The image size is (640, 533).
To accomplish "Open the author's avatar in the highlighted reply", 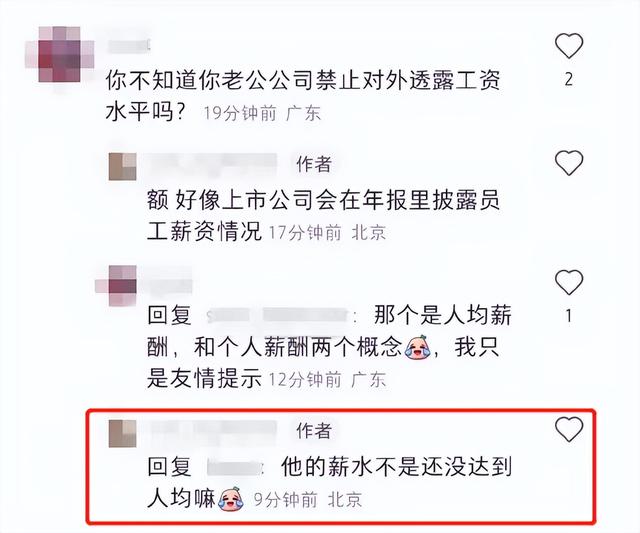I will pyautogui.click(x=122, y=433).
